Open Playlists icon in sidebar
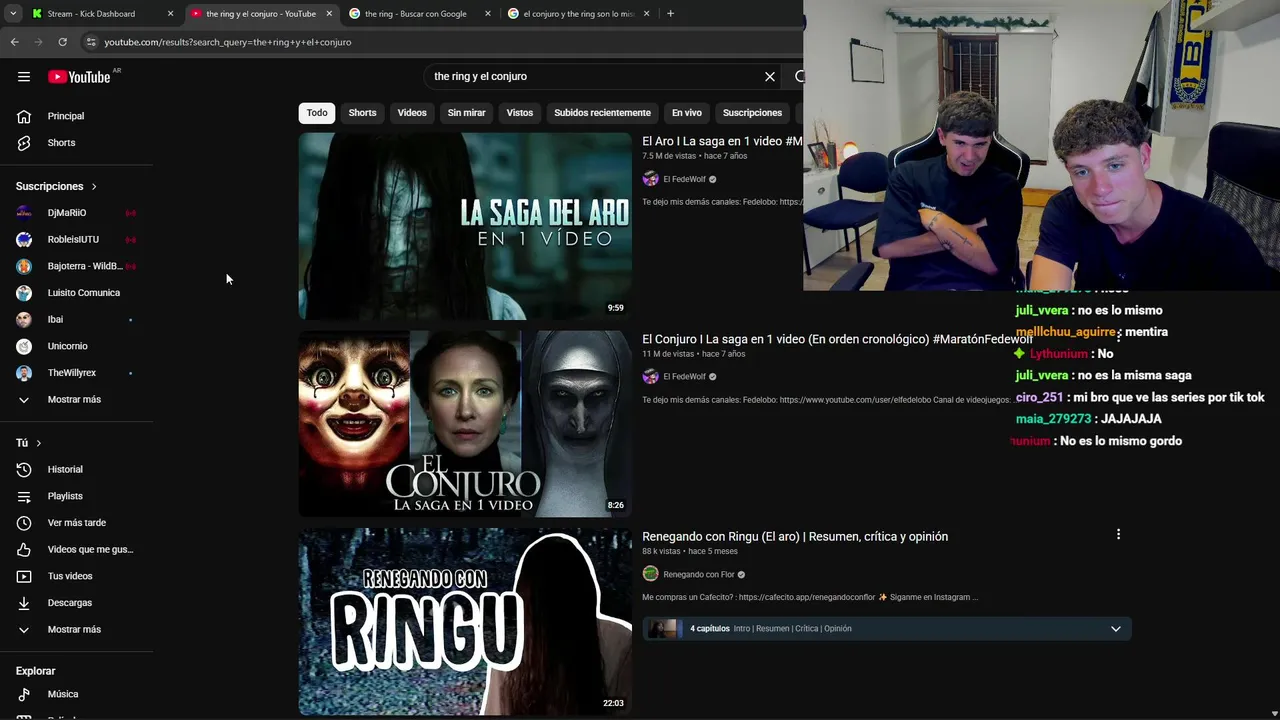Viewport: 1280px width, 720px height. click(24, 496)
